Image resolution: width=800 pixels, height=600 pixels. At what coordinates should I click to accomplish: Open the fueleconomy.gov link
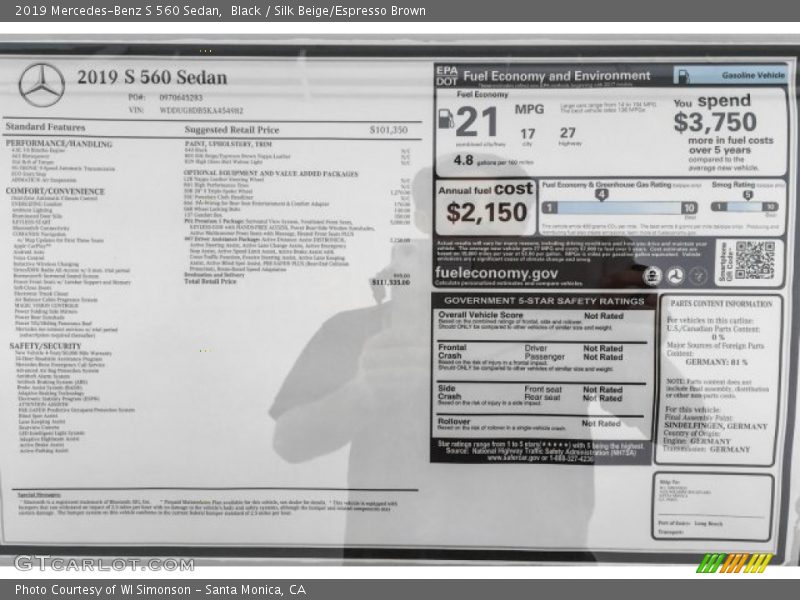[x=496, y=273]
